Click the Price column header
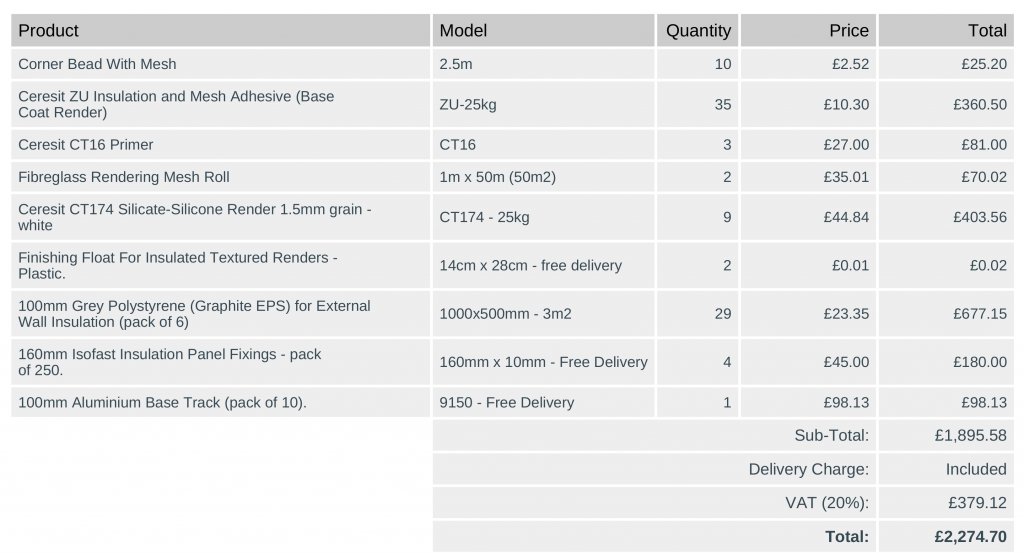Screen dimensions: 1024x553 pyautogui.click(x=848, y=31)
